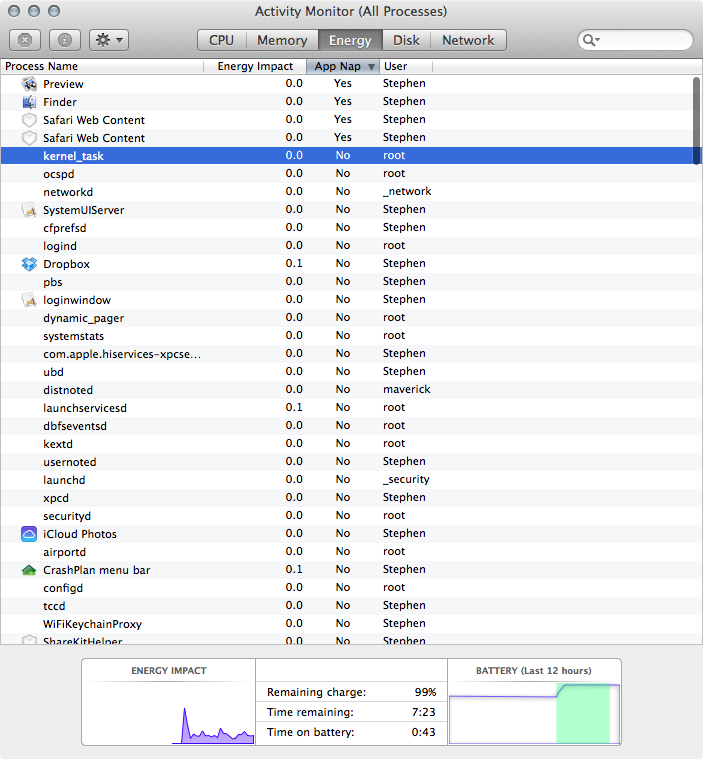The width and height of the screenshot is (703, 759).
Task: Click the Energy Impact graph
Action: (x=168, y=713)
